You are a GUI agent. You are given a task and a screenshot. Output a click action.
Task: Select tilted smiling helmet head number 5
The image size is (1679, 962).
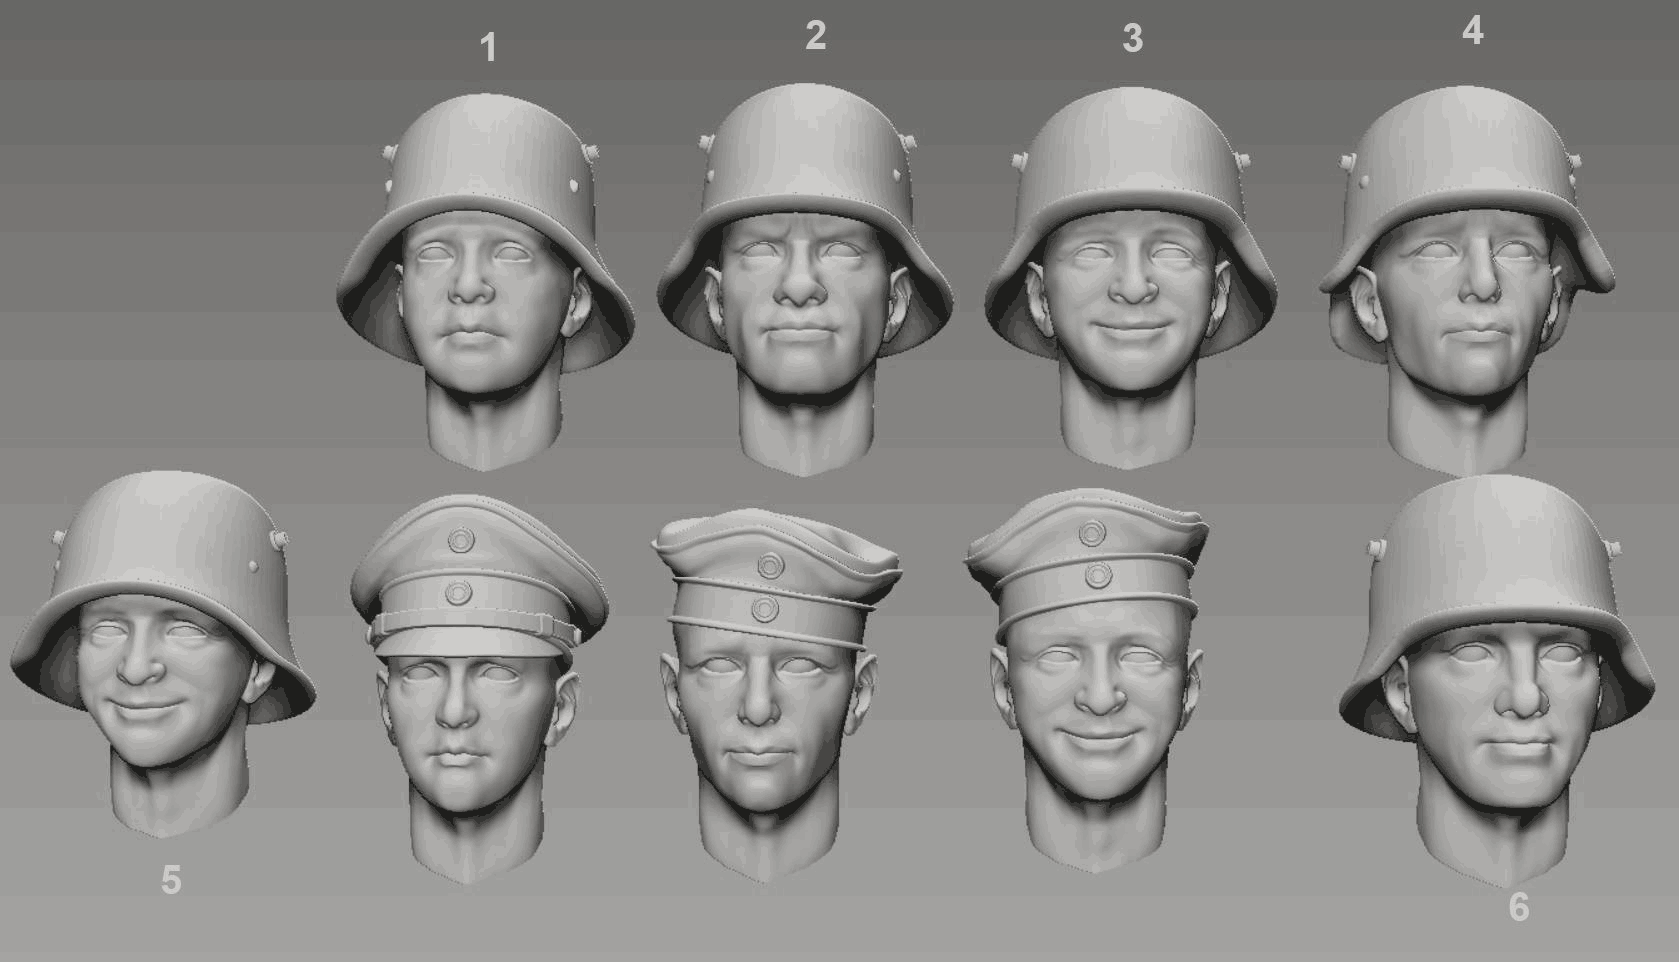[163, 655]
